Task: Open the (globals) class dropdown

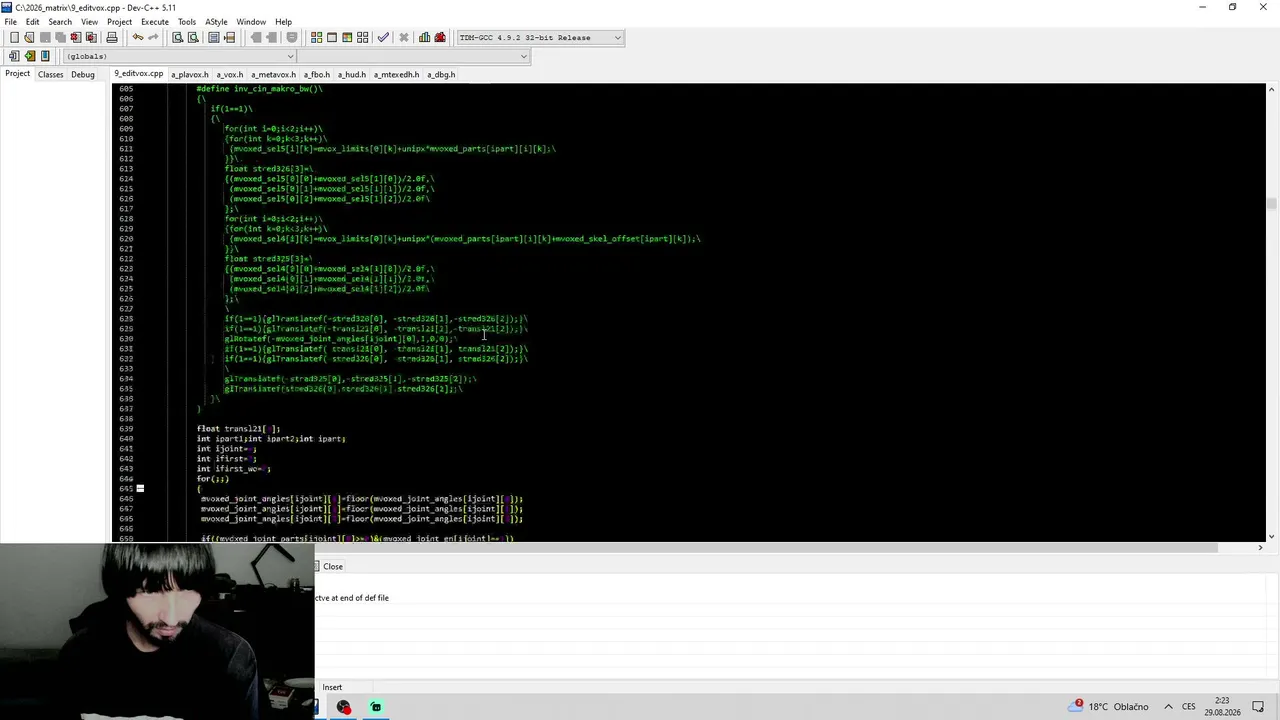Action: point(179,56)
